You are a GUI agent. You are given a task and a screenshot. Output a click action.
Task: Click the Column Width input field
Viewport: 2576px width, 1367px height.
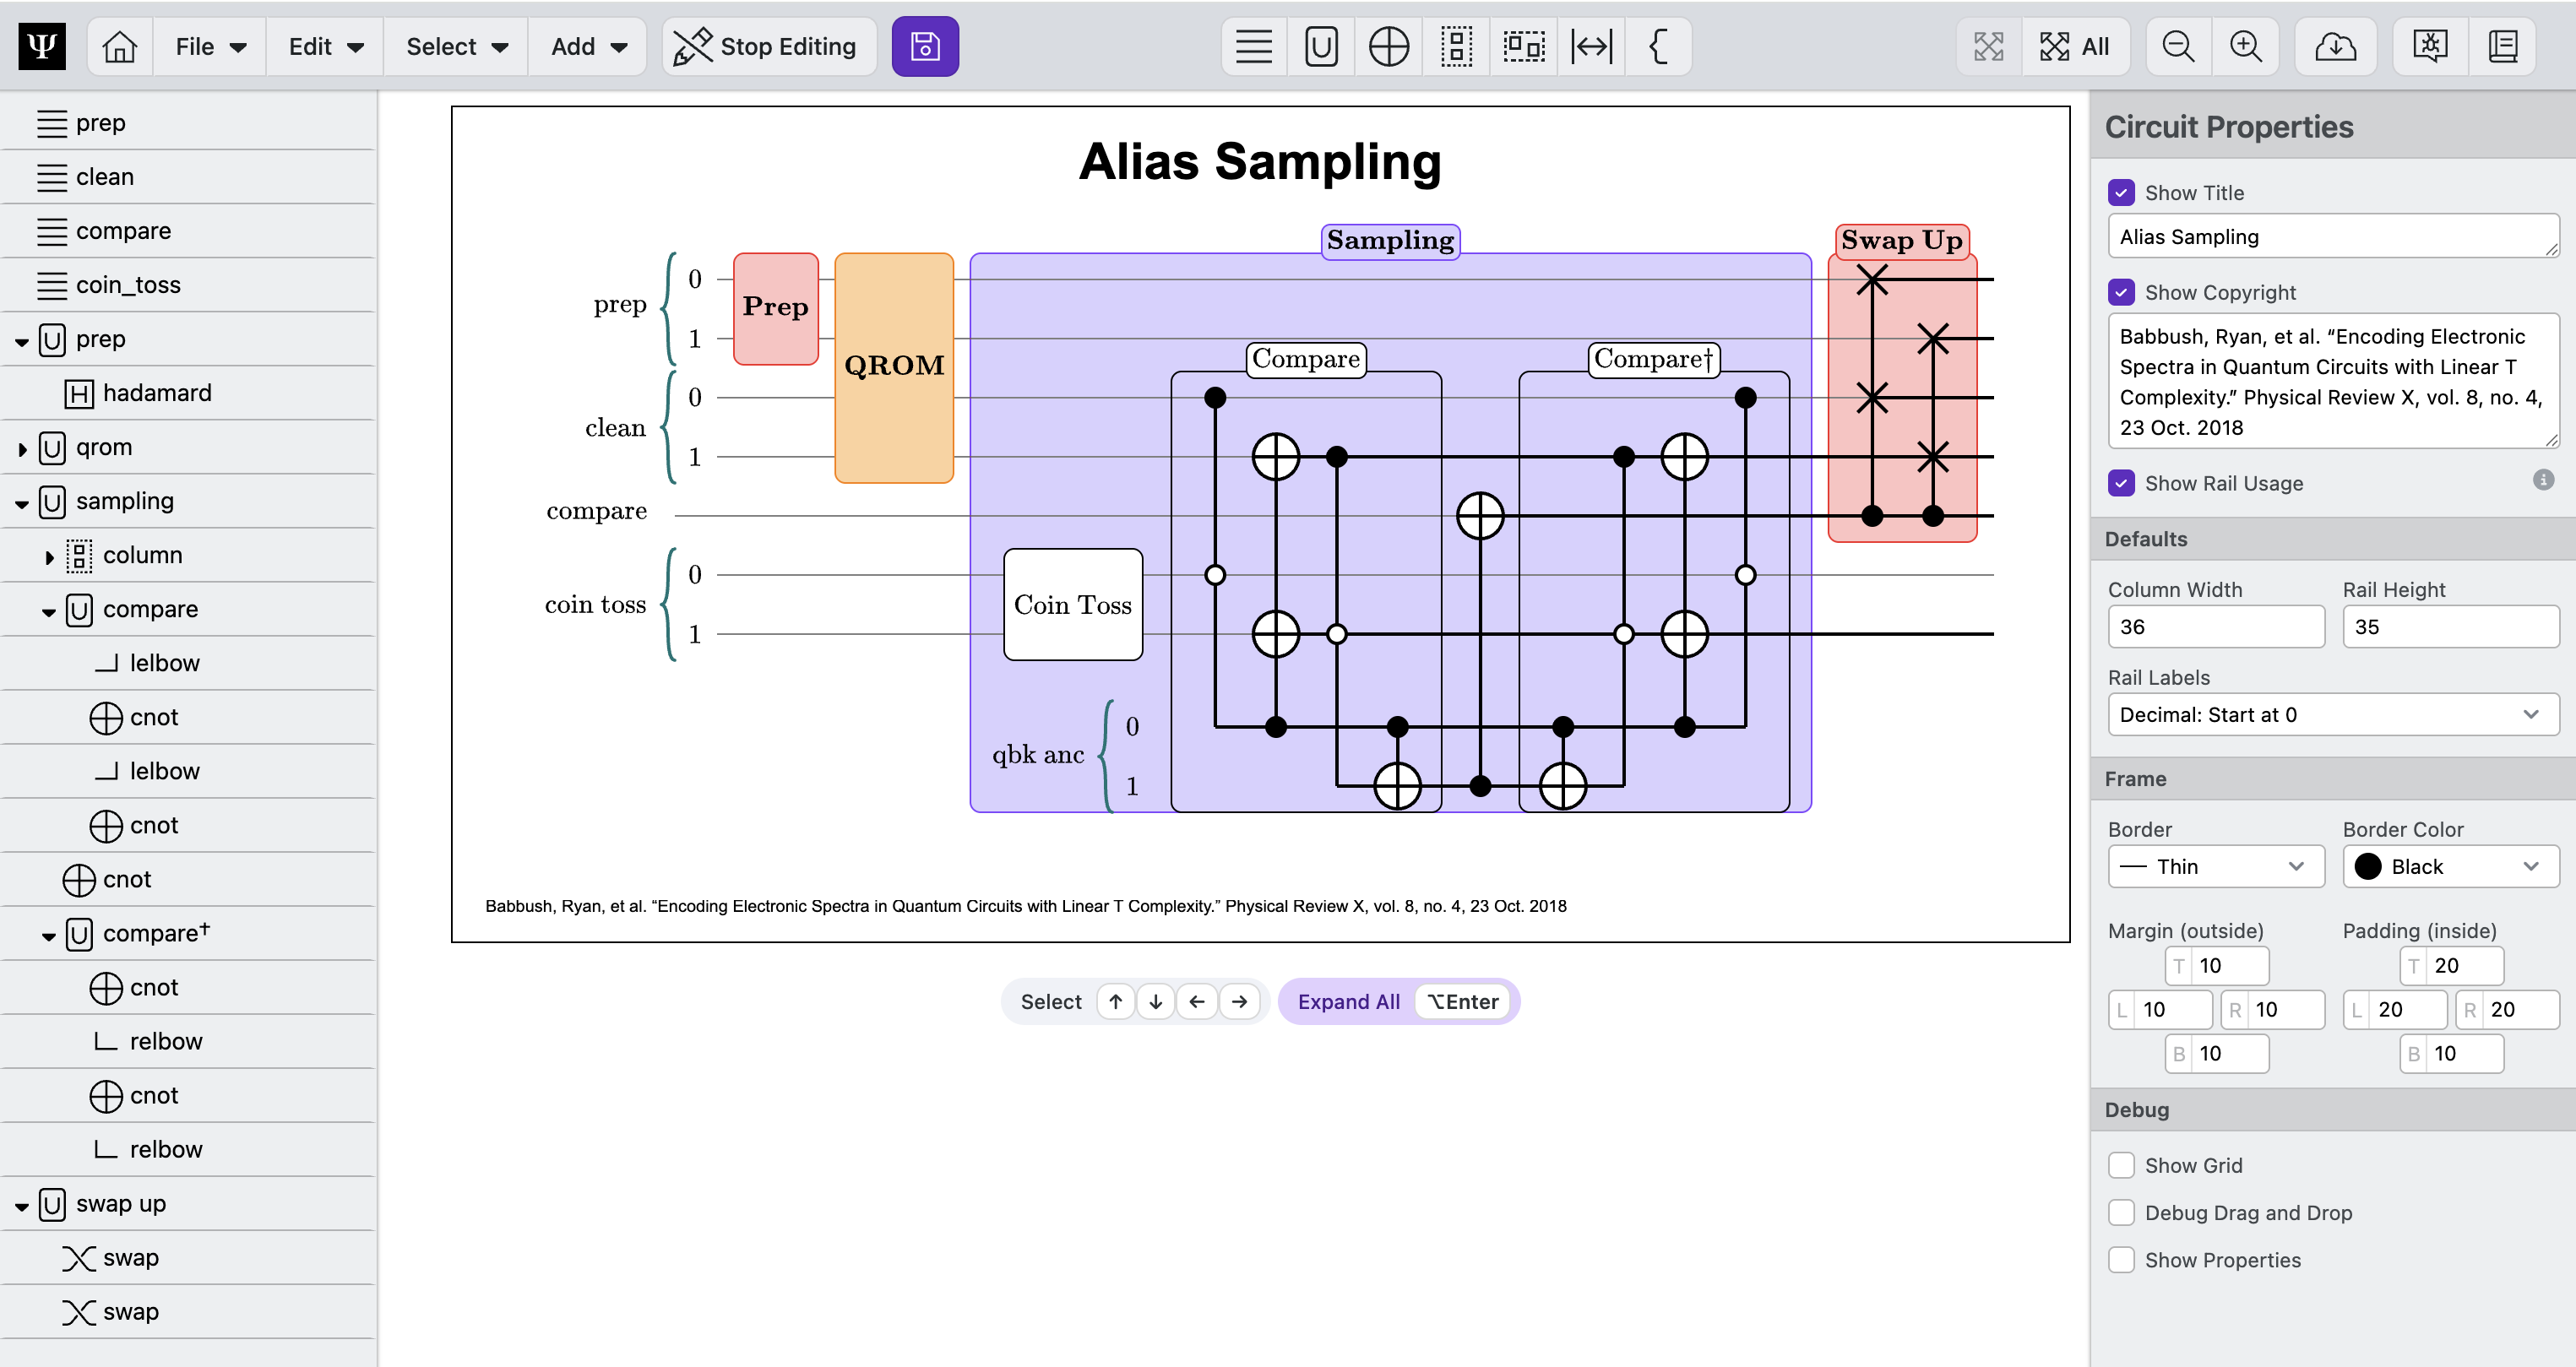(x=2215, y=627)
